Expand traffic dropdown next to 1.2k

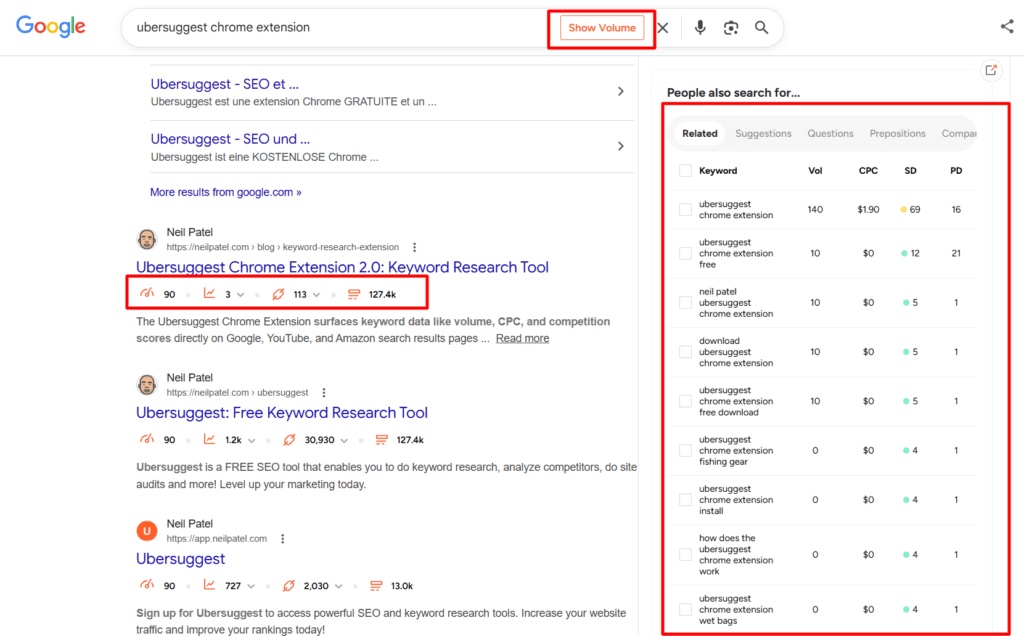tap(251, 441)
